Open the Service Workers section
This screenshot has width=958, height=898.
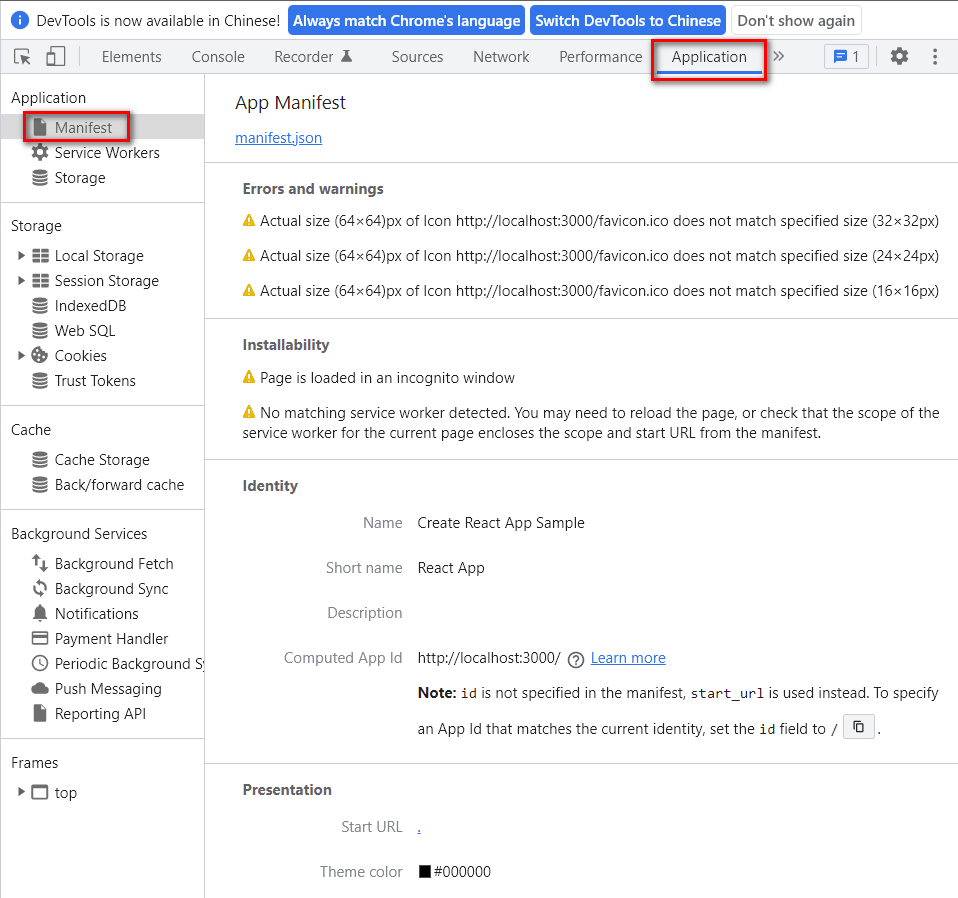pos(103,152)
